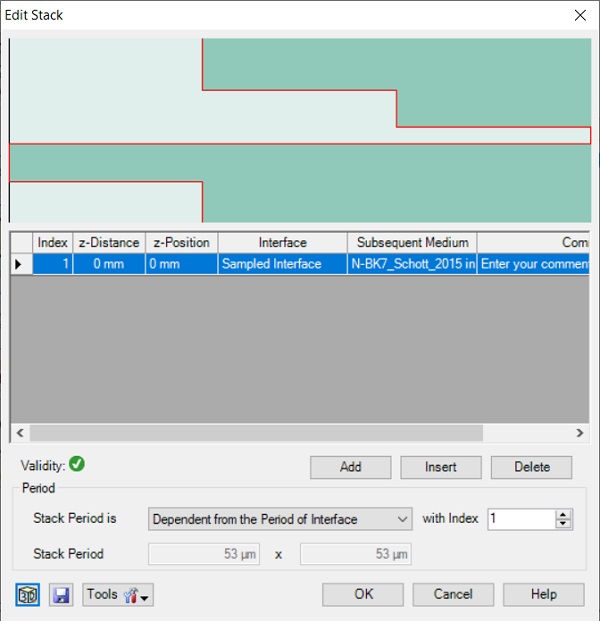Decrease the with Index value

pos(563,524)
